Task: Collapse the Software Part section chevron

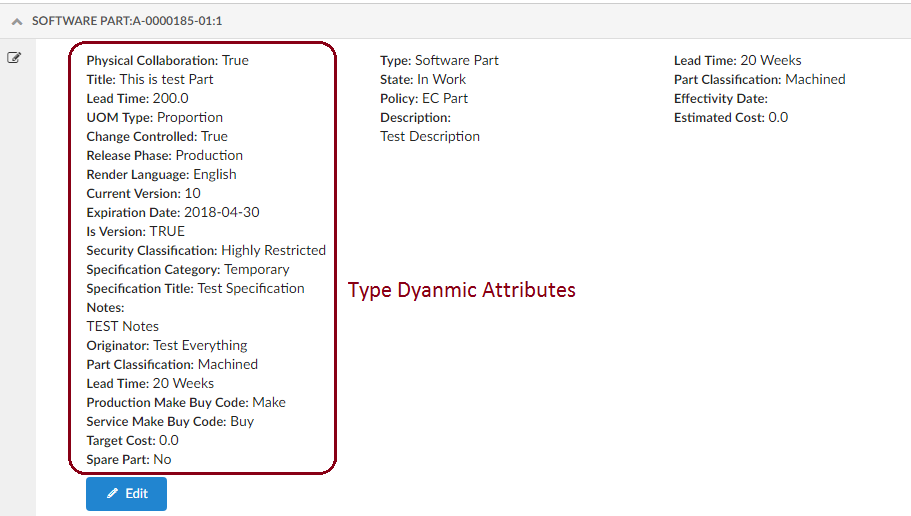Action: click(x=17, y=20)
